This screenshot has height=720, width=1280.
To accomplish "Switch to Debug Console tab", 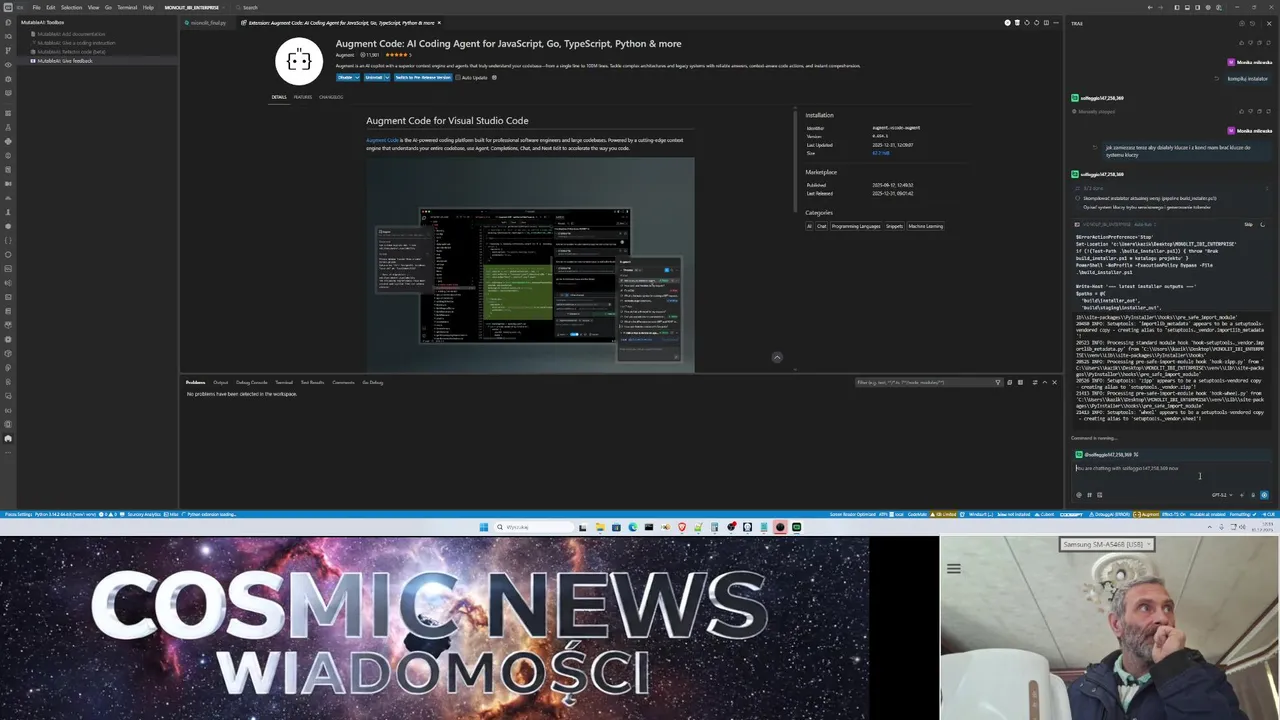I will (x=252, y=382).
